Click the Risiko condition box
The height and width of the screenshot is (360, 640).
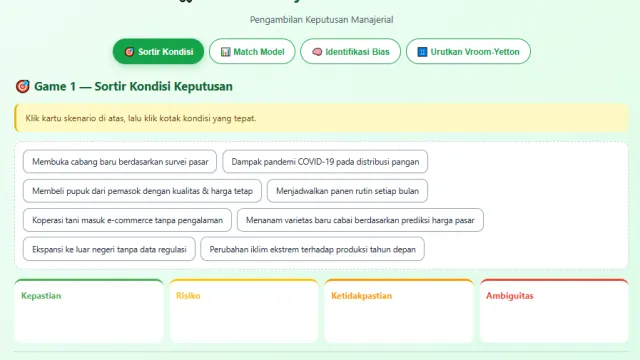click(244, 311)
